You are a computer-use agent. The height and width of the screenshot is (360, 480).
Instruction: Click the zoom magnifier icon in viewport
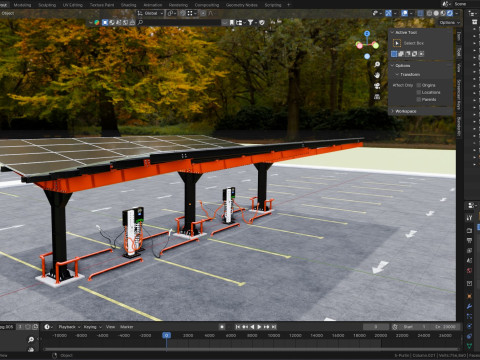click(377, 64)
